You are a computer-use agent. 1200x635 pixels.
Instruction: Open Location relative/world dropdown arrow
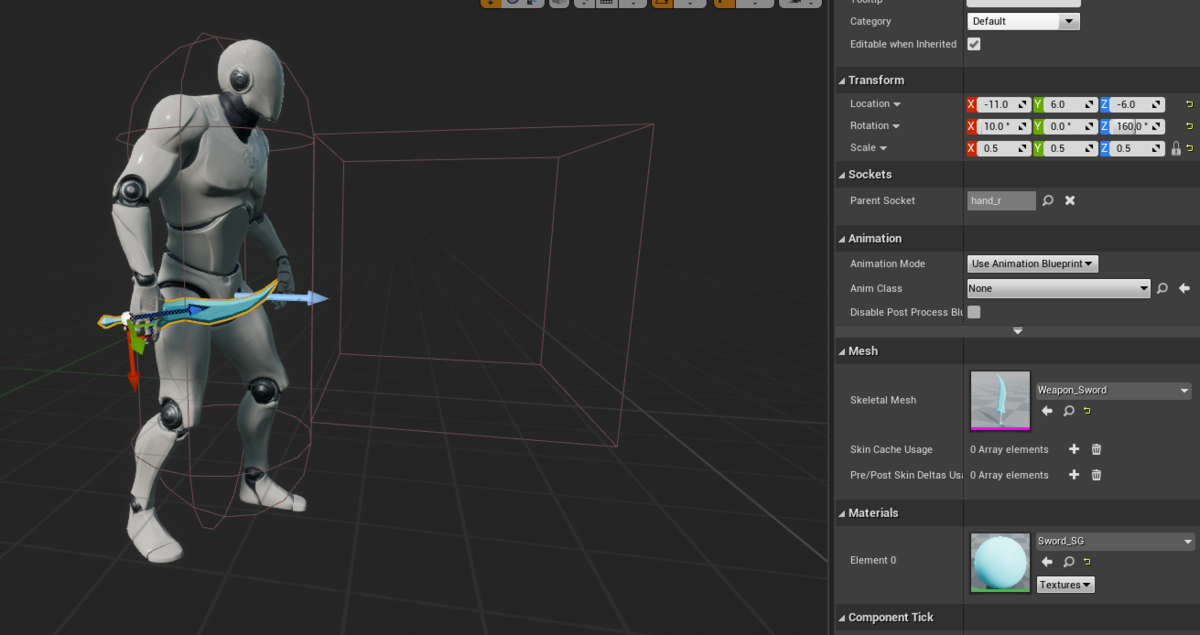click(897, 104)
